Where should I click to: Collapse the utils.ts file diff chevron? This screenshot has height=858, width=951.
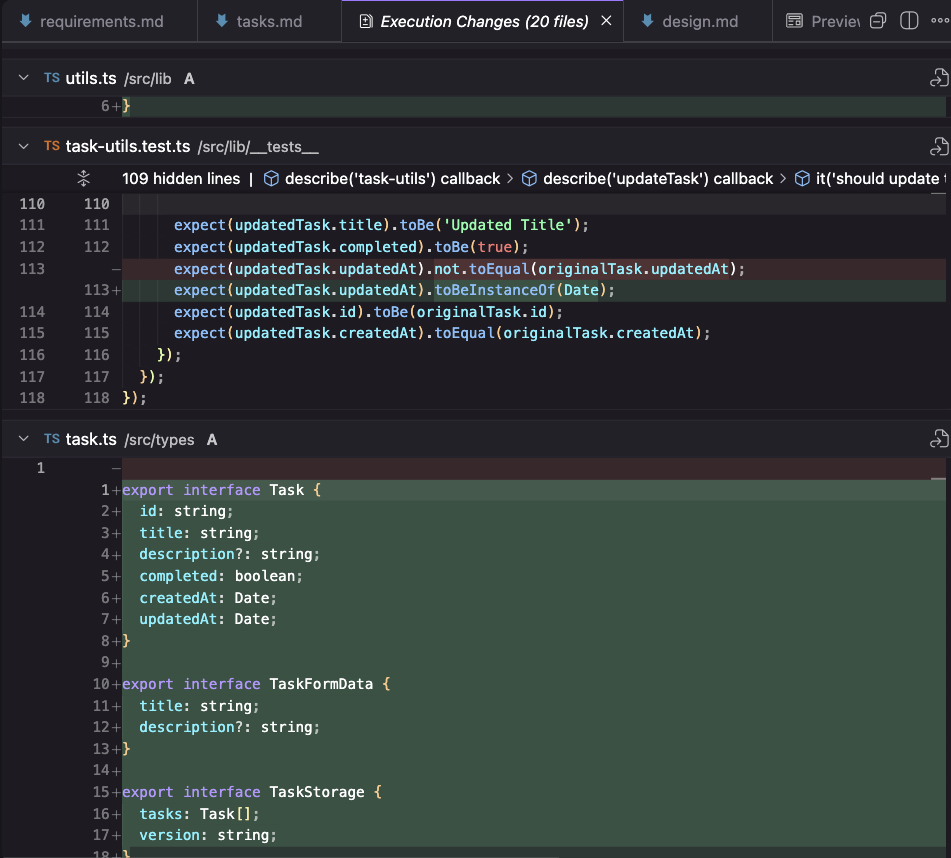(x=24, y=78)
